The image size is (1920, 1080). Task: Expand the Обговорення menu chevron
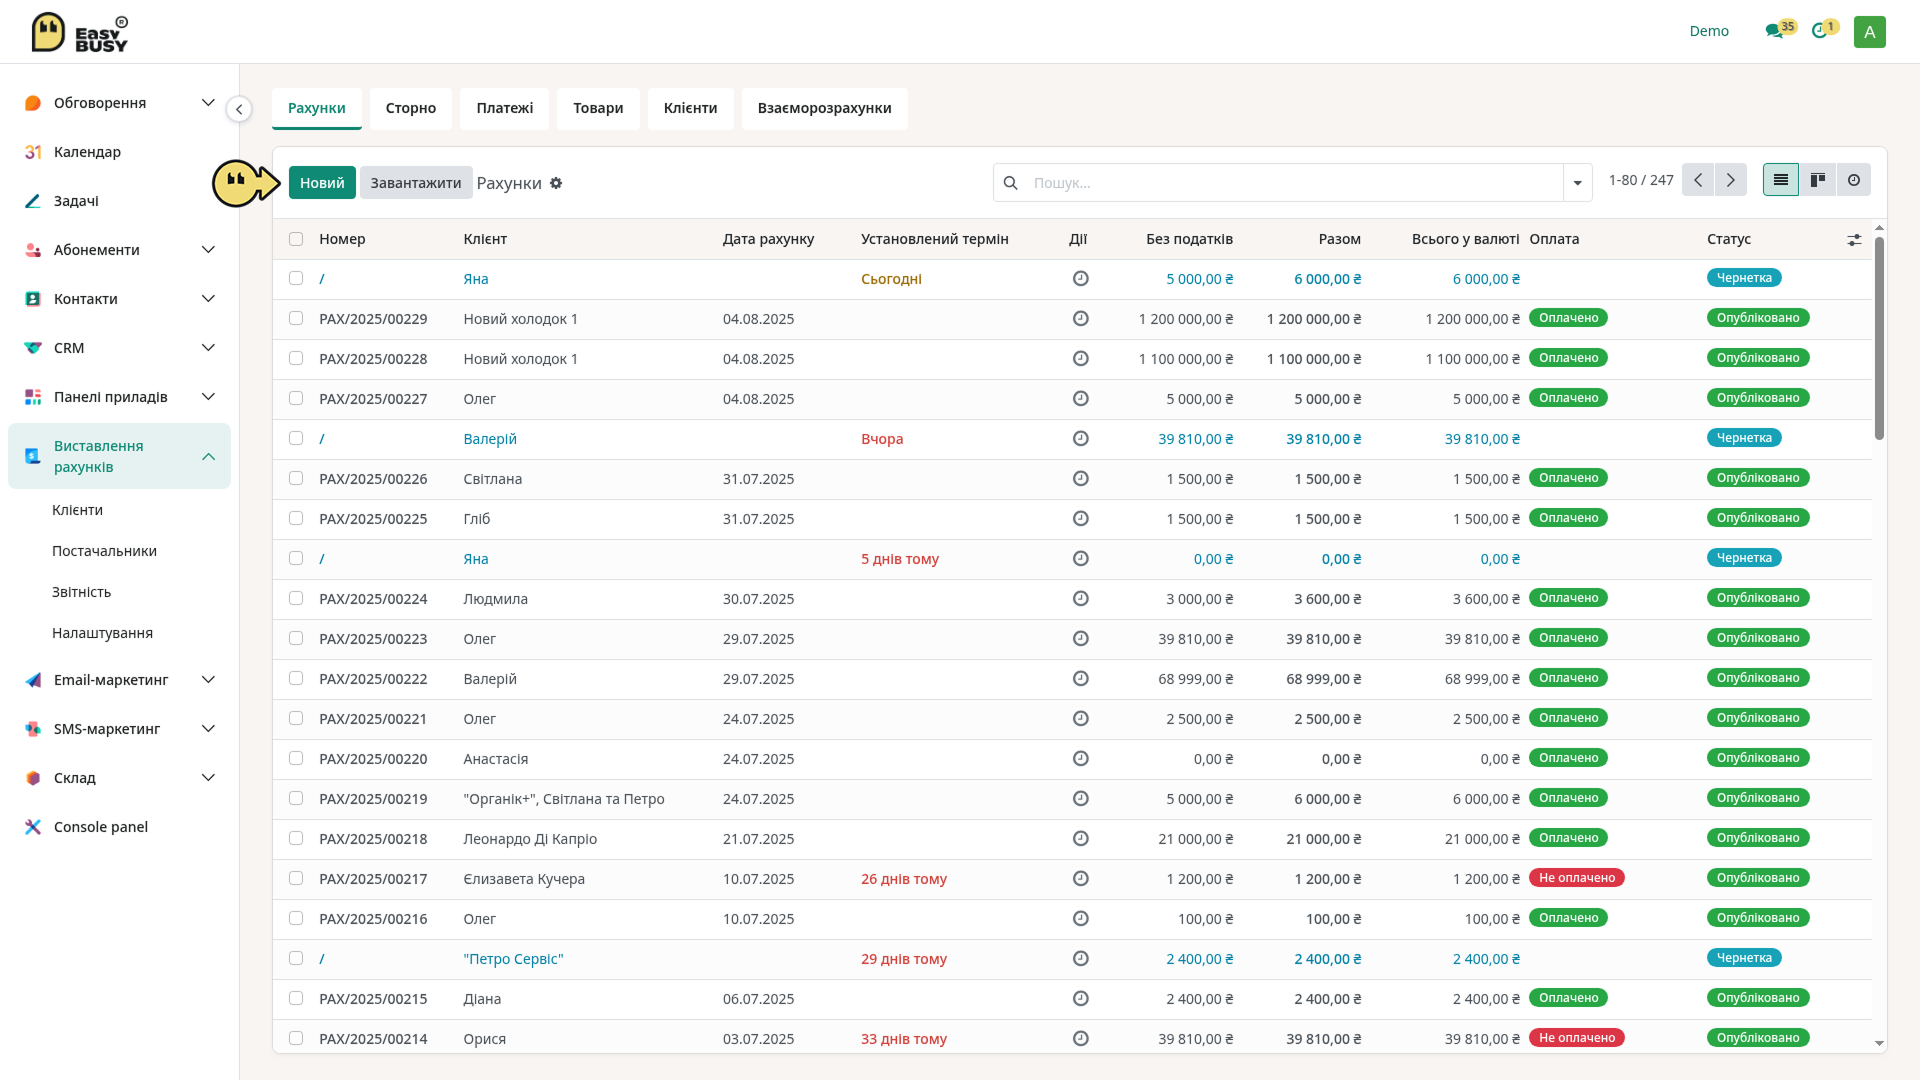(x=208, y=103)
